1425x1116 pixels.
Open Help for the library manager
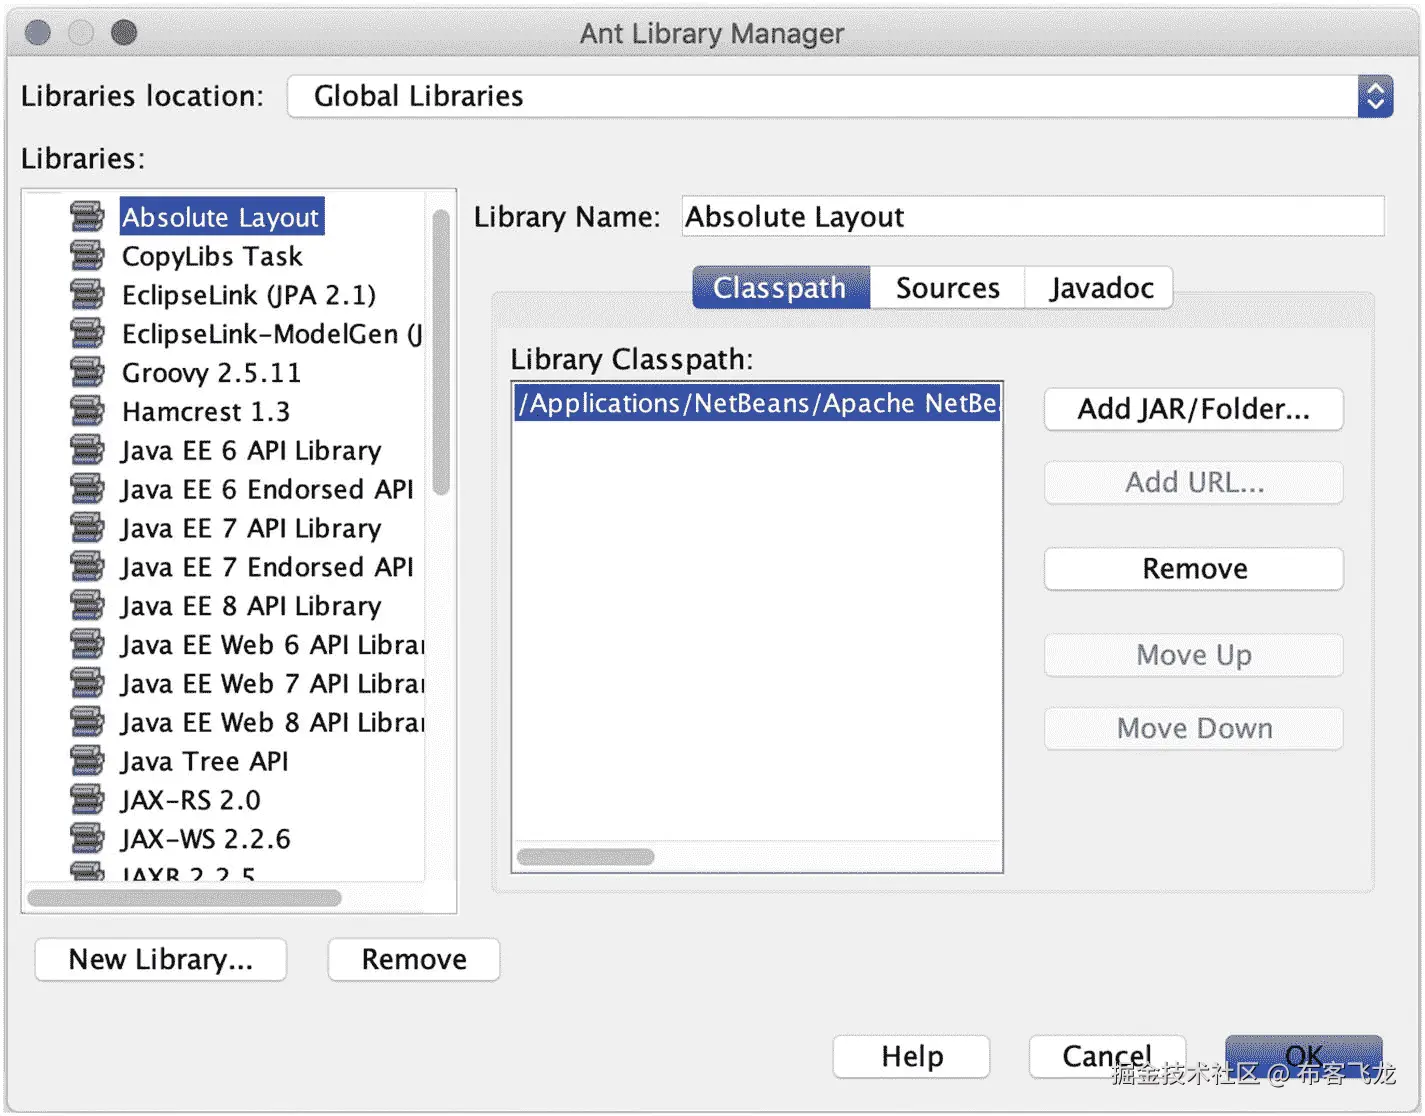(x=912, y=1056)
